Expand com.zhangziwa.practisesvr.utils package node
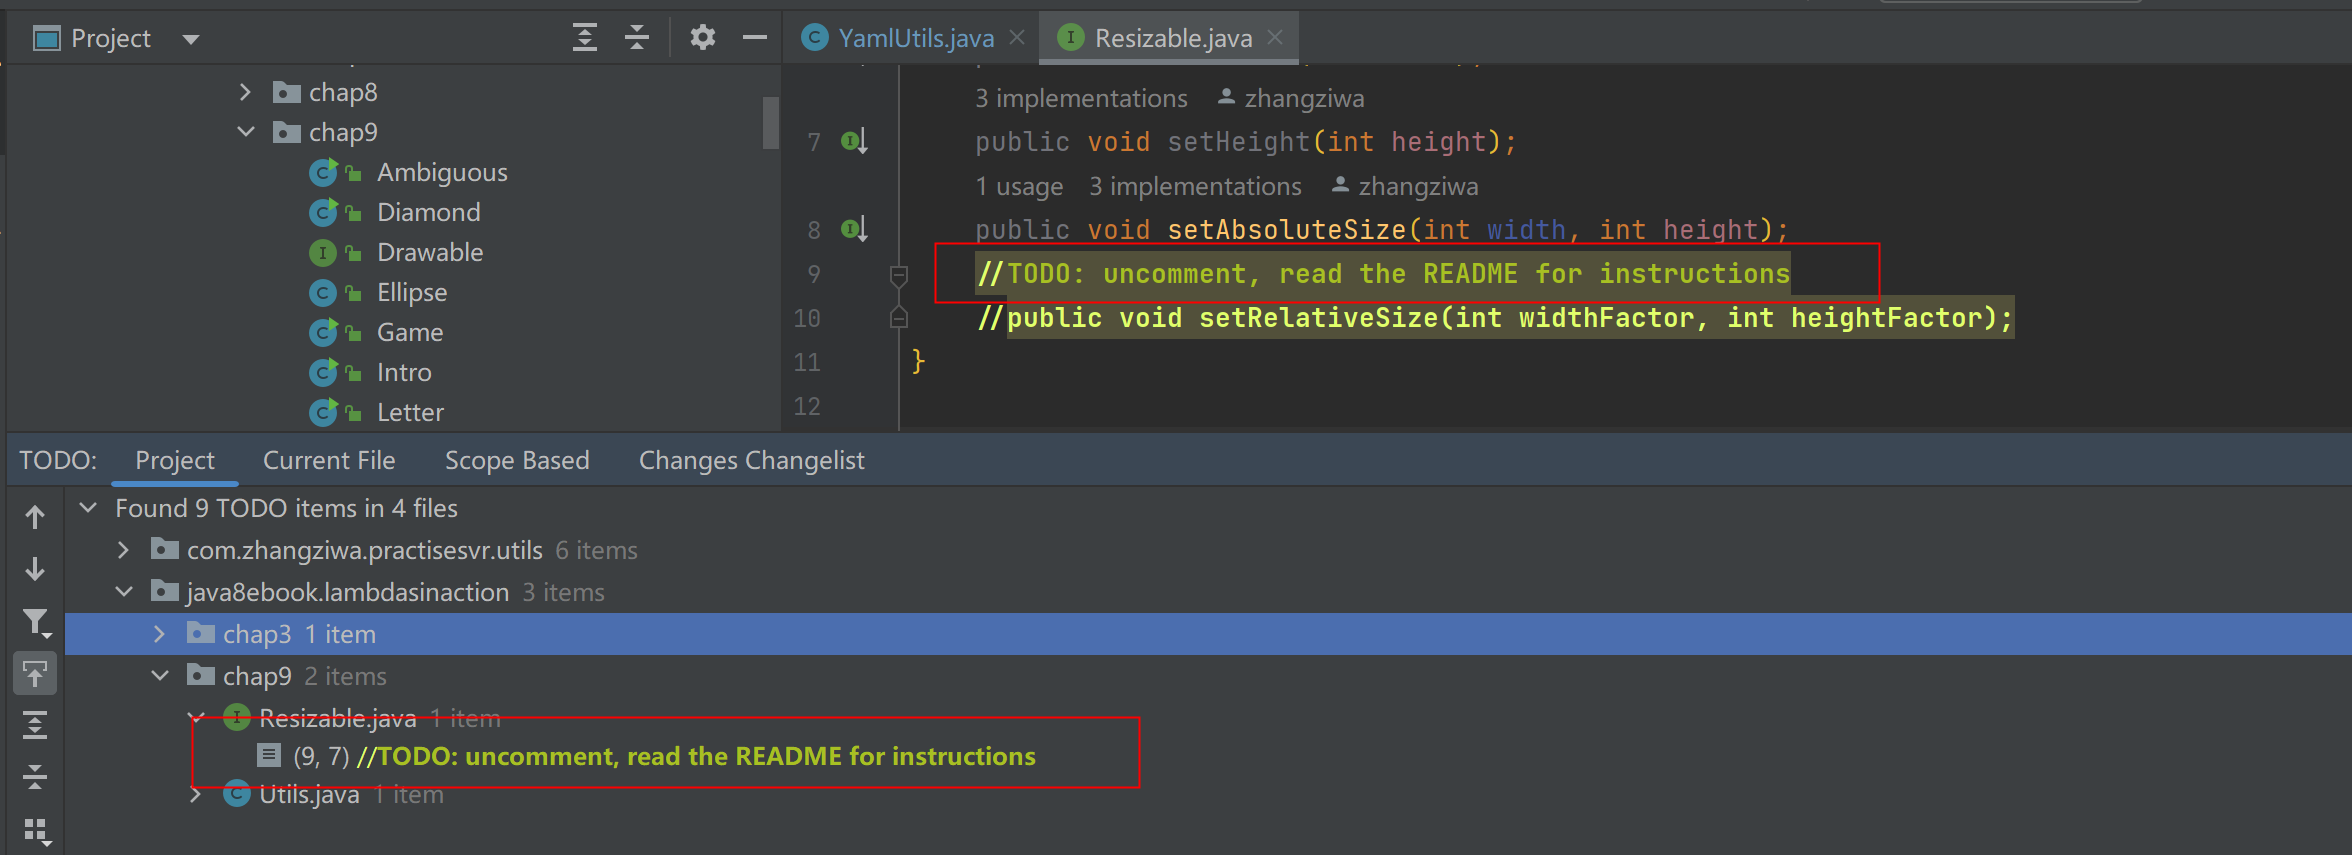The width and height of the screenshot is (2352, 855). 123,550
